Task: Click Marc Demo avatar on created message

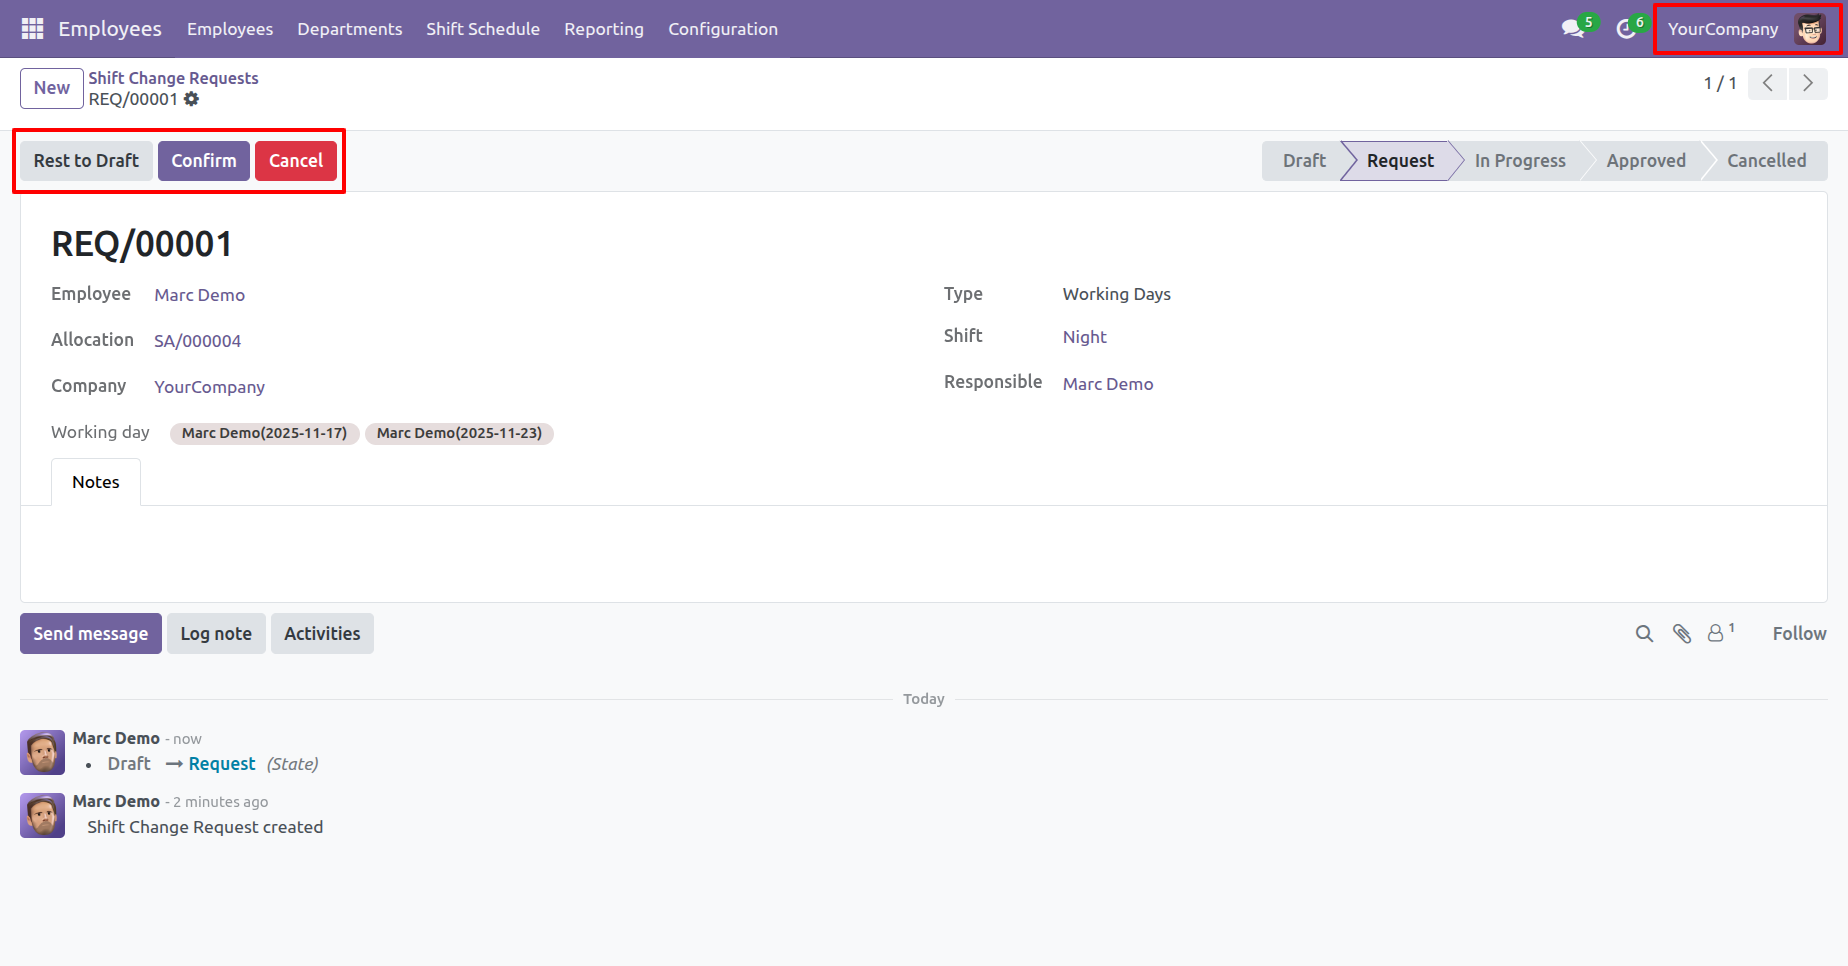Action: click(42, 815)
